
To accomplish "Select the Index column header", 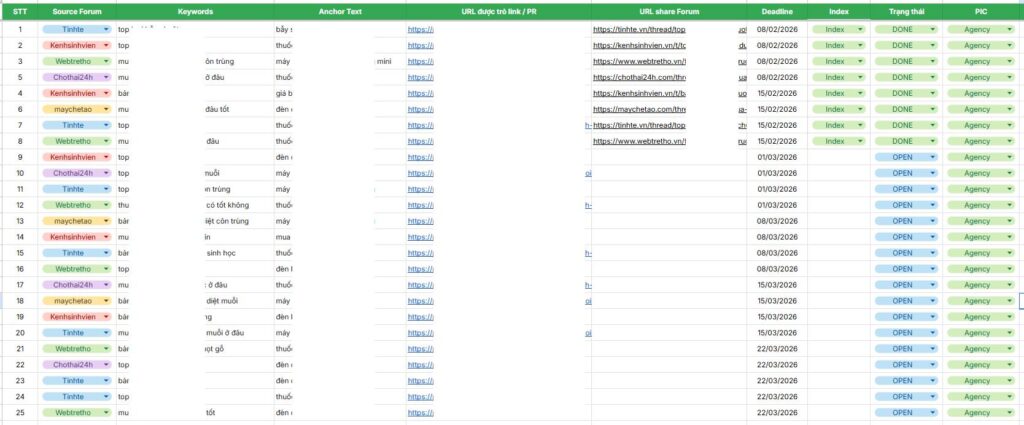I will click(x=839, y=12).
